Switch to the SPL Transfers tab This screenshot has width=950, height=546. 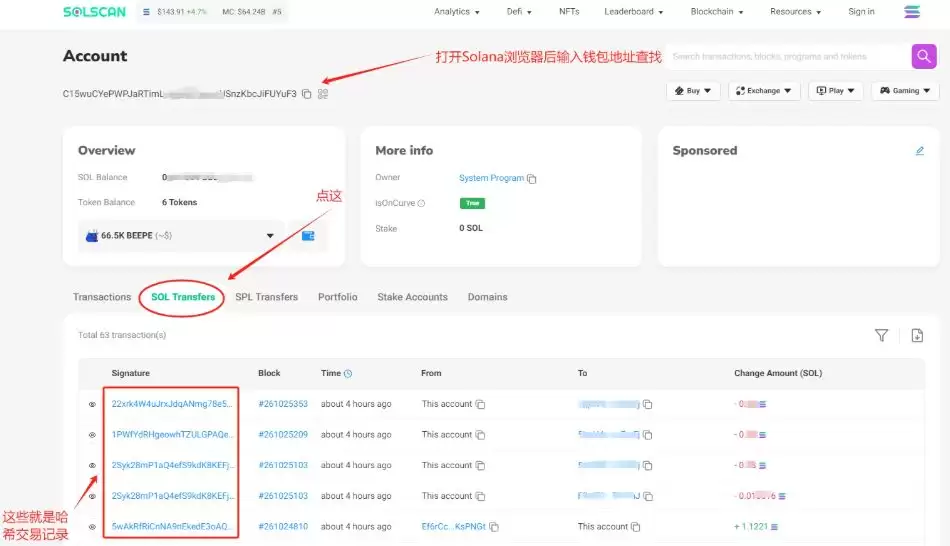266,297
